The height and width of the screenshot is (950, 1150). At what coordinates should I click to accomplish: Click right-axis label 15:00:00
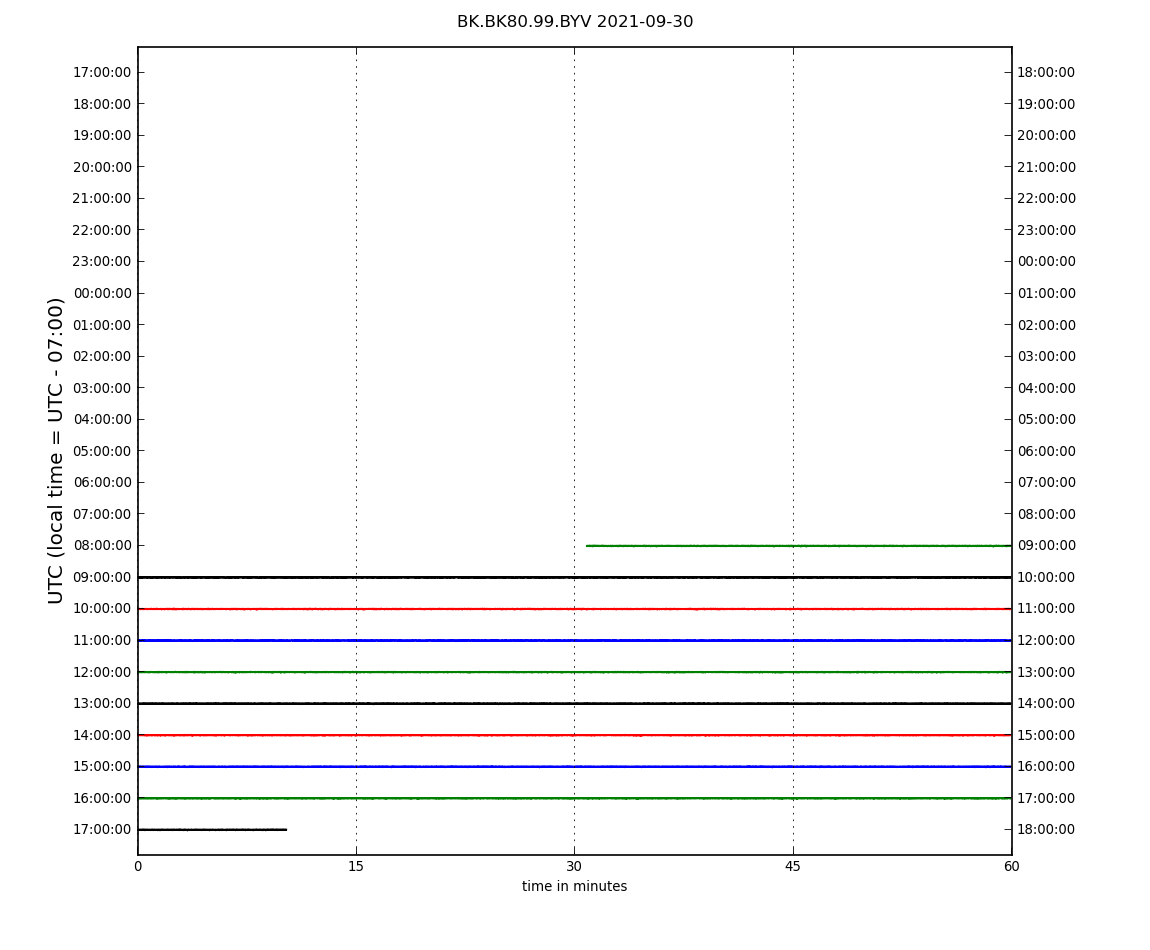pyautogui.click(x=1047, y=735)
